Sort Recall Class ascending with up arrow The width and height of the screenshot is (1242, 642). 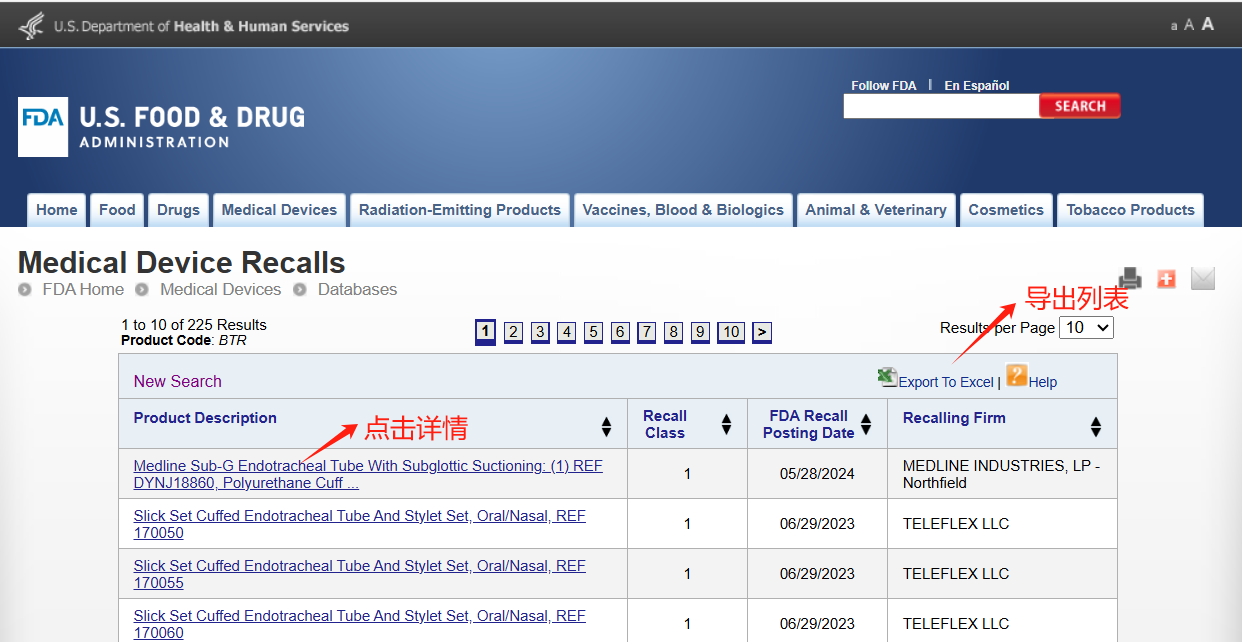click(726, 420)
